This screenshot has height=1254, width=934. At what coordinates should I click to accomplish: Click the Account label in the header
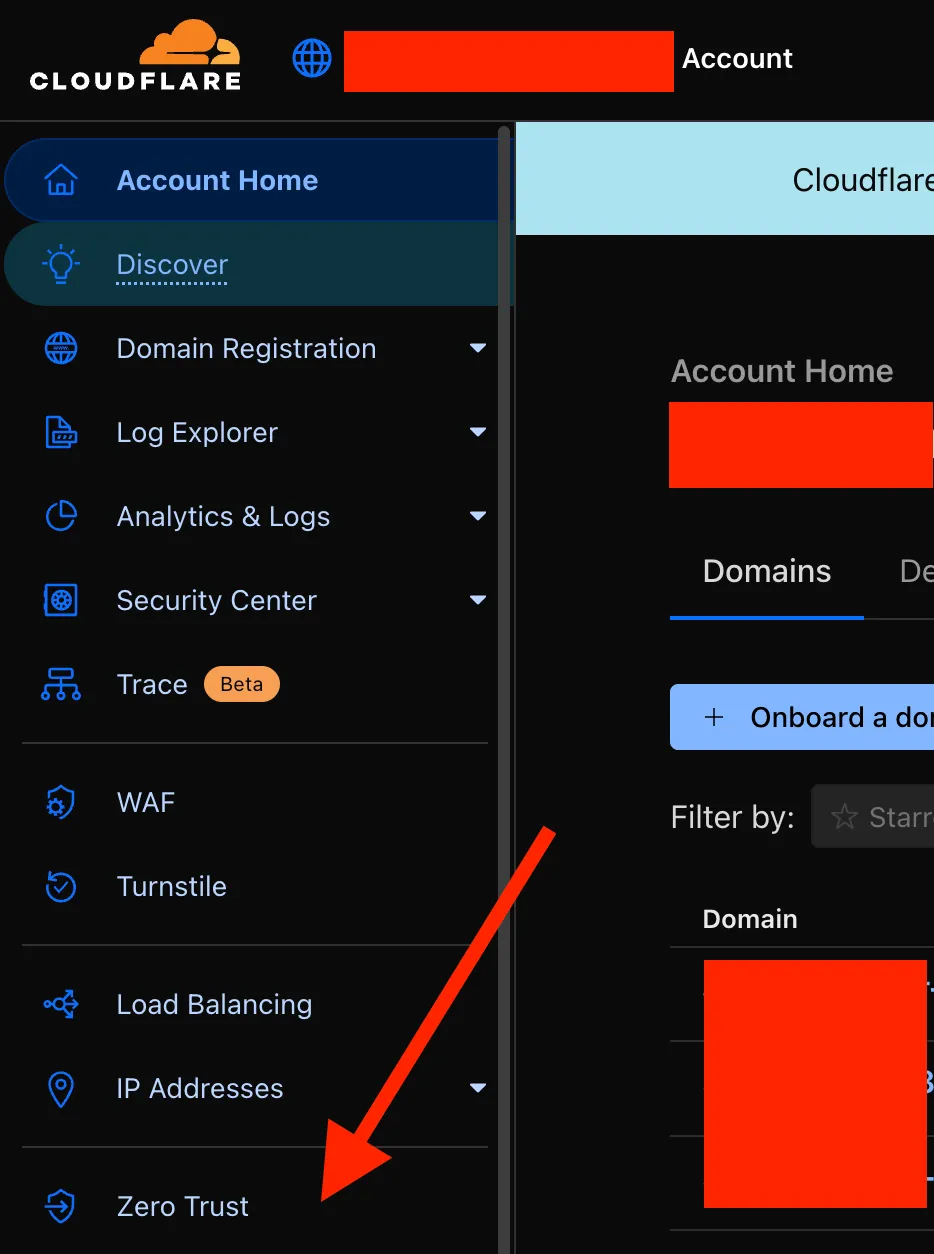[737, 59]
